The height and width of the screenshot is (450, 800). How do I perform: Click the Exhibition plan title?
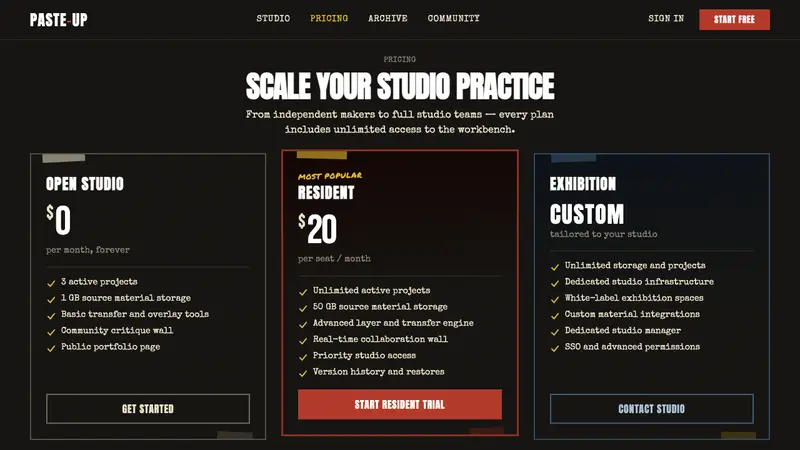pyautogui.click(x=583, y=184)
